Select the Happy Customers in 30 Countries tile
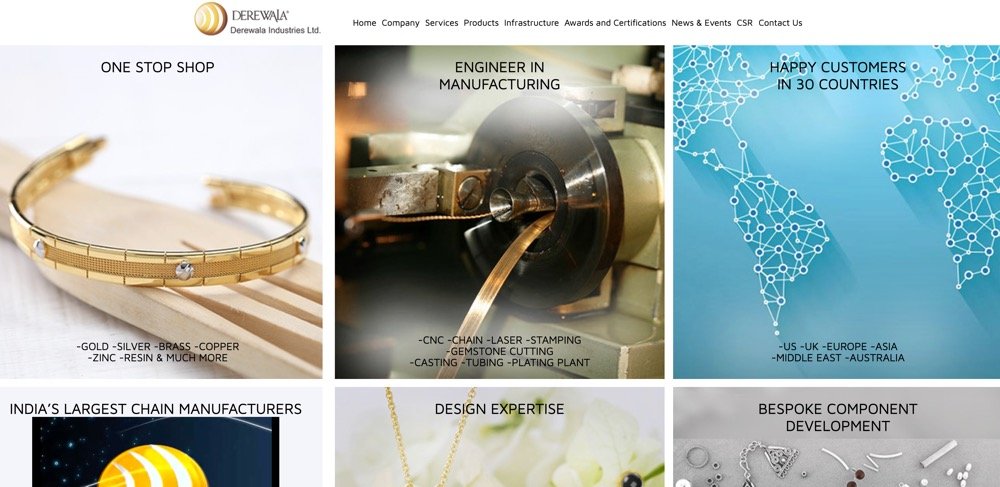The width and height of the screenshot is (1000, 487). (837, 212)
